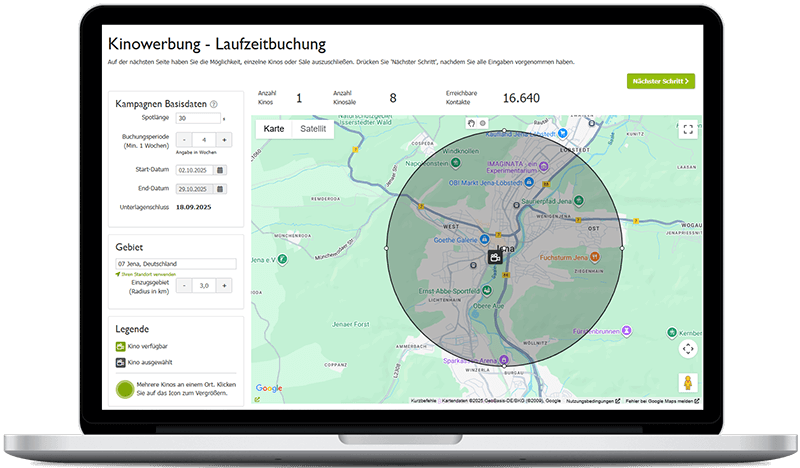Viewport: 800px width, 468px height.
Task: Click 'Fehler bei Google Maps melden' link
Action: [x=662, y=401]
